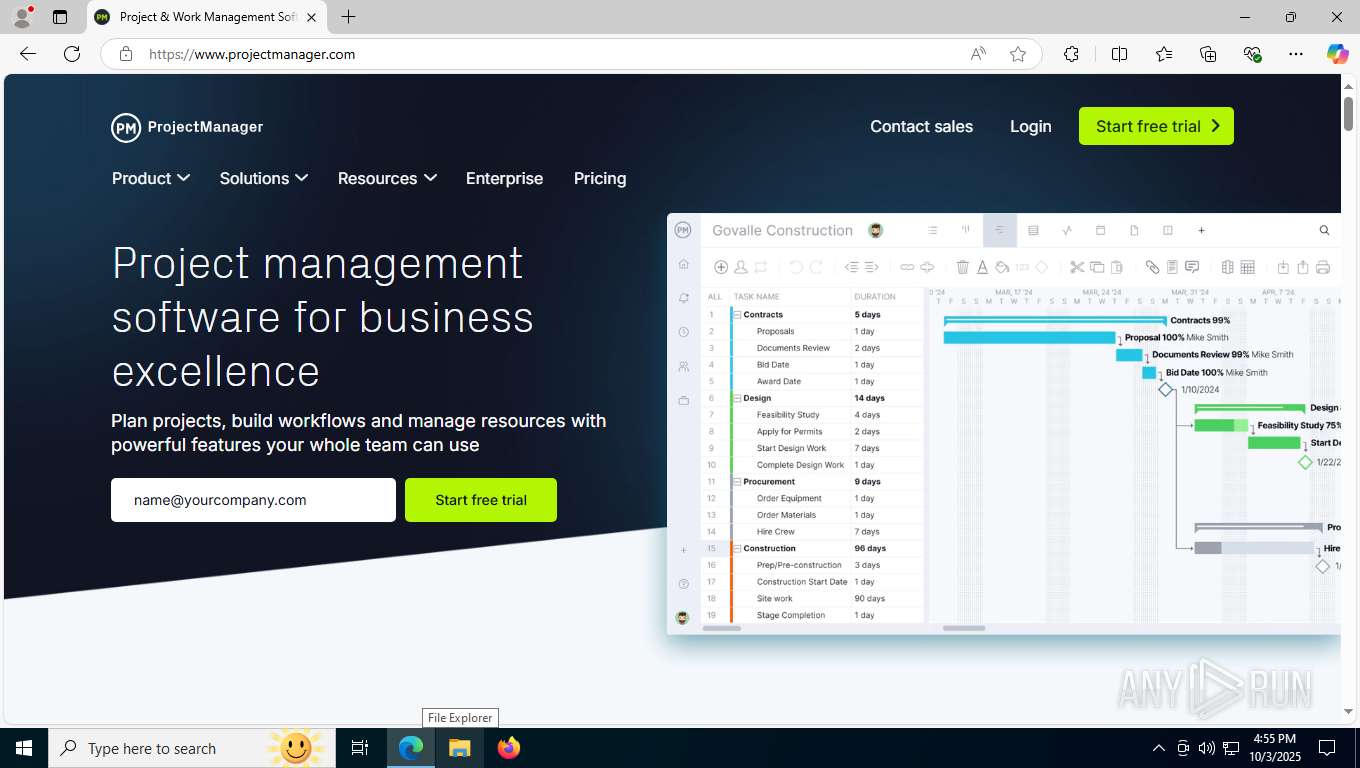Screen dimensions: 1360x768
Task: Add this page to favorites
Action: (1018, 54)
